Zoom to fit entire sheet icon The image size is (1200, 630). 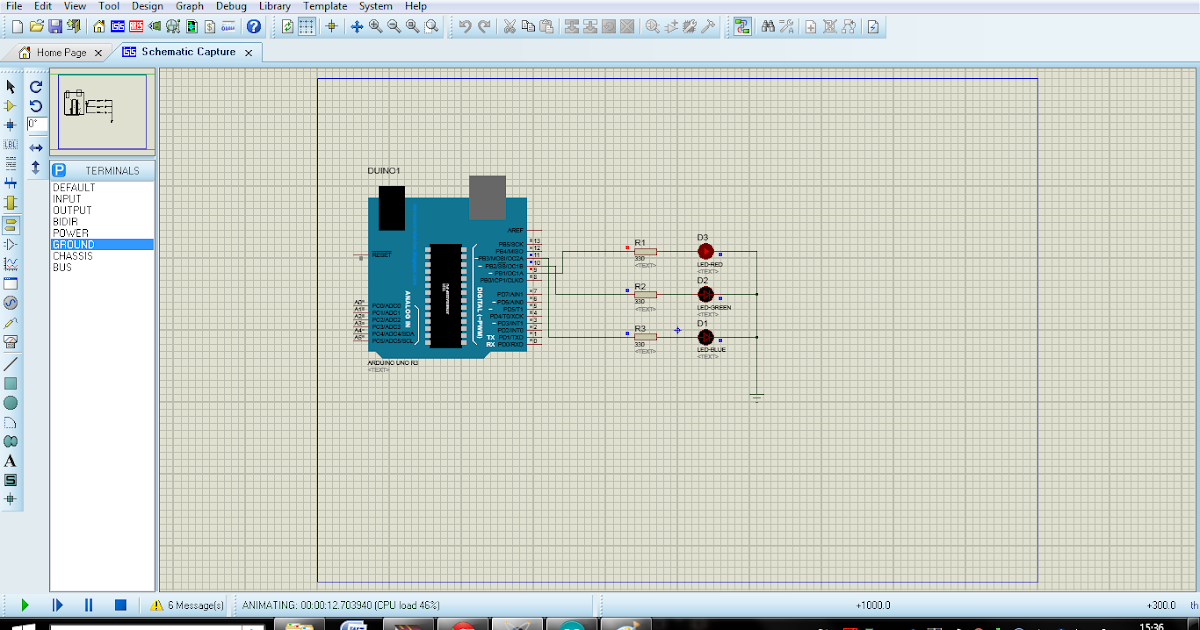(412, 27)
